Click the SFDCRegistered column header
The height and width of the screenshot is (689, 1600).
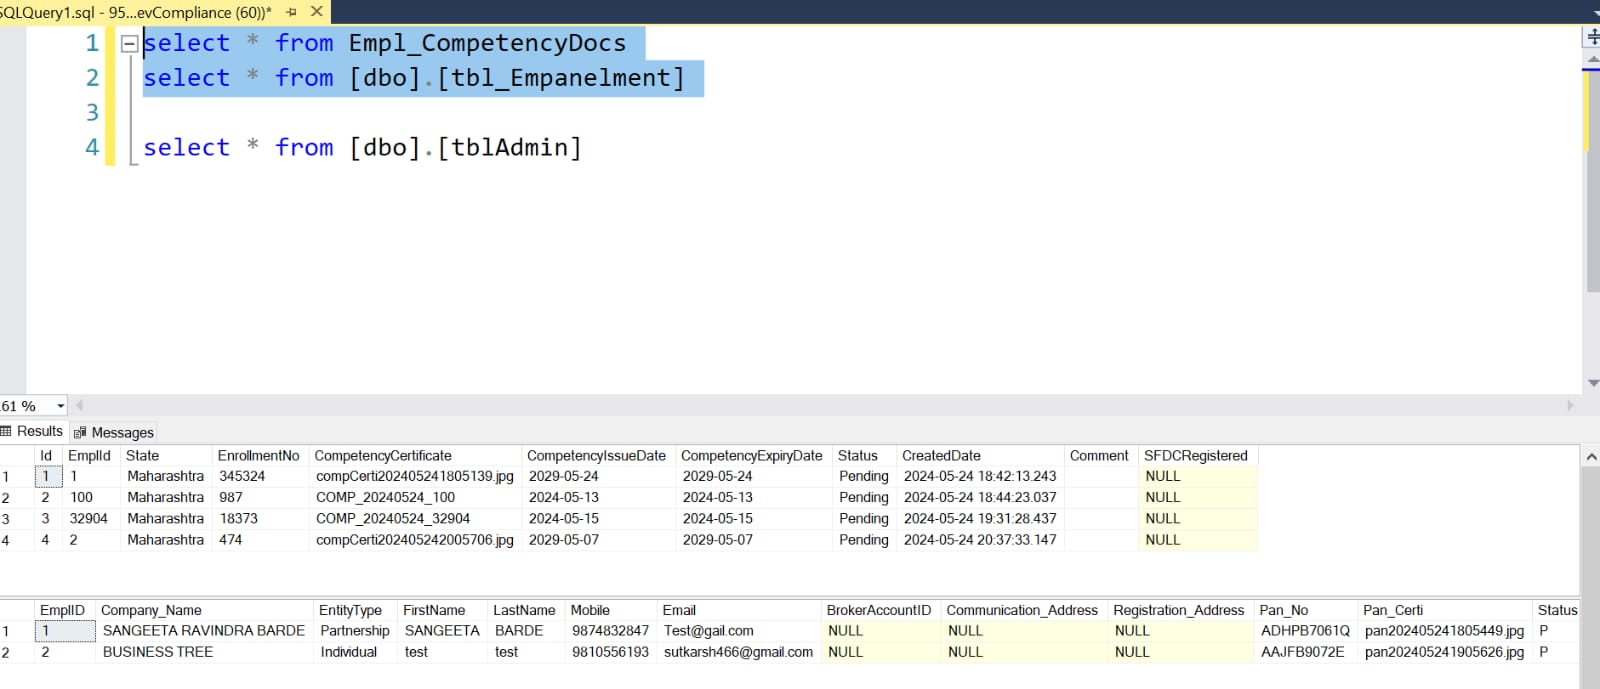(x=1195, y=456)
